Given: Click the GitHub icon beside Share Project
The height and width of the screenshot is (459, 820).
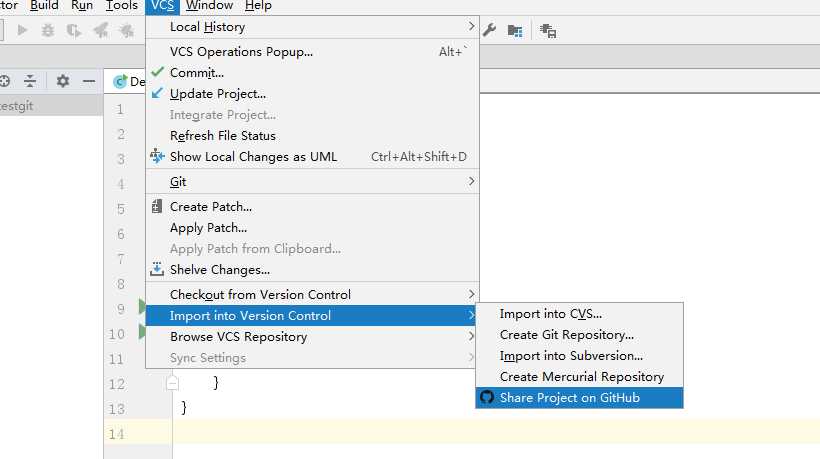Looking at the screenshot, I should (486, 397).
